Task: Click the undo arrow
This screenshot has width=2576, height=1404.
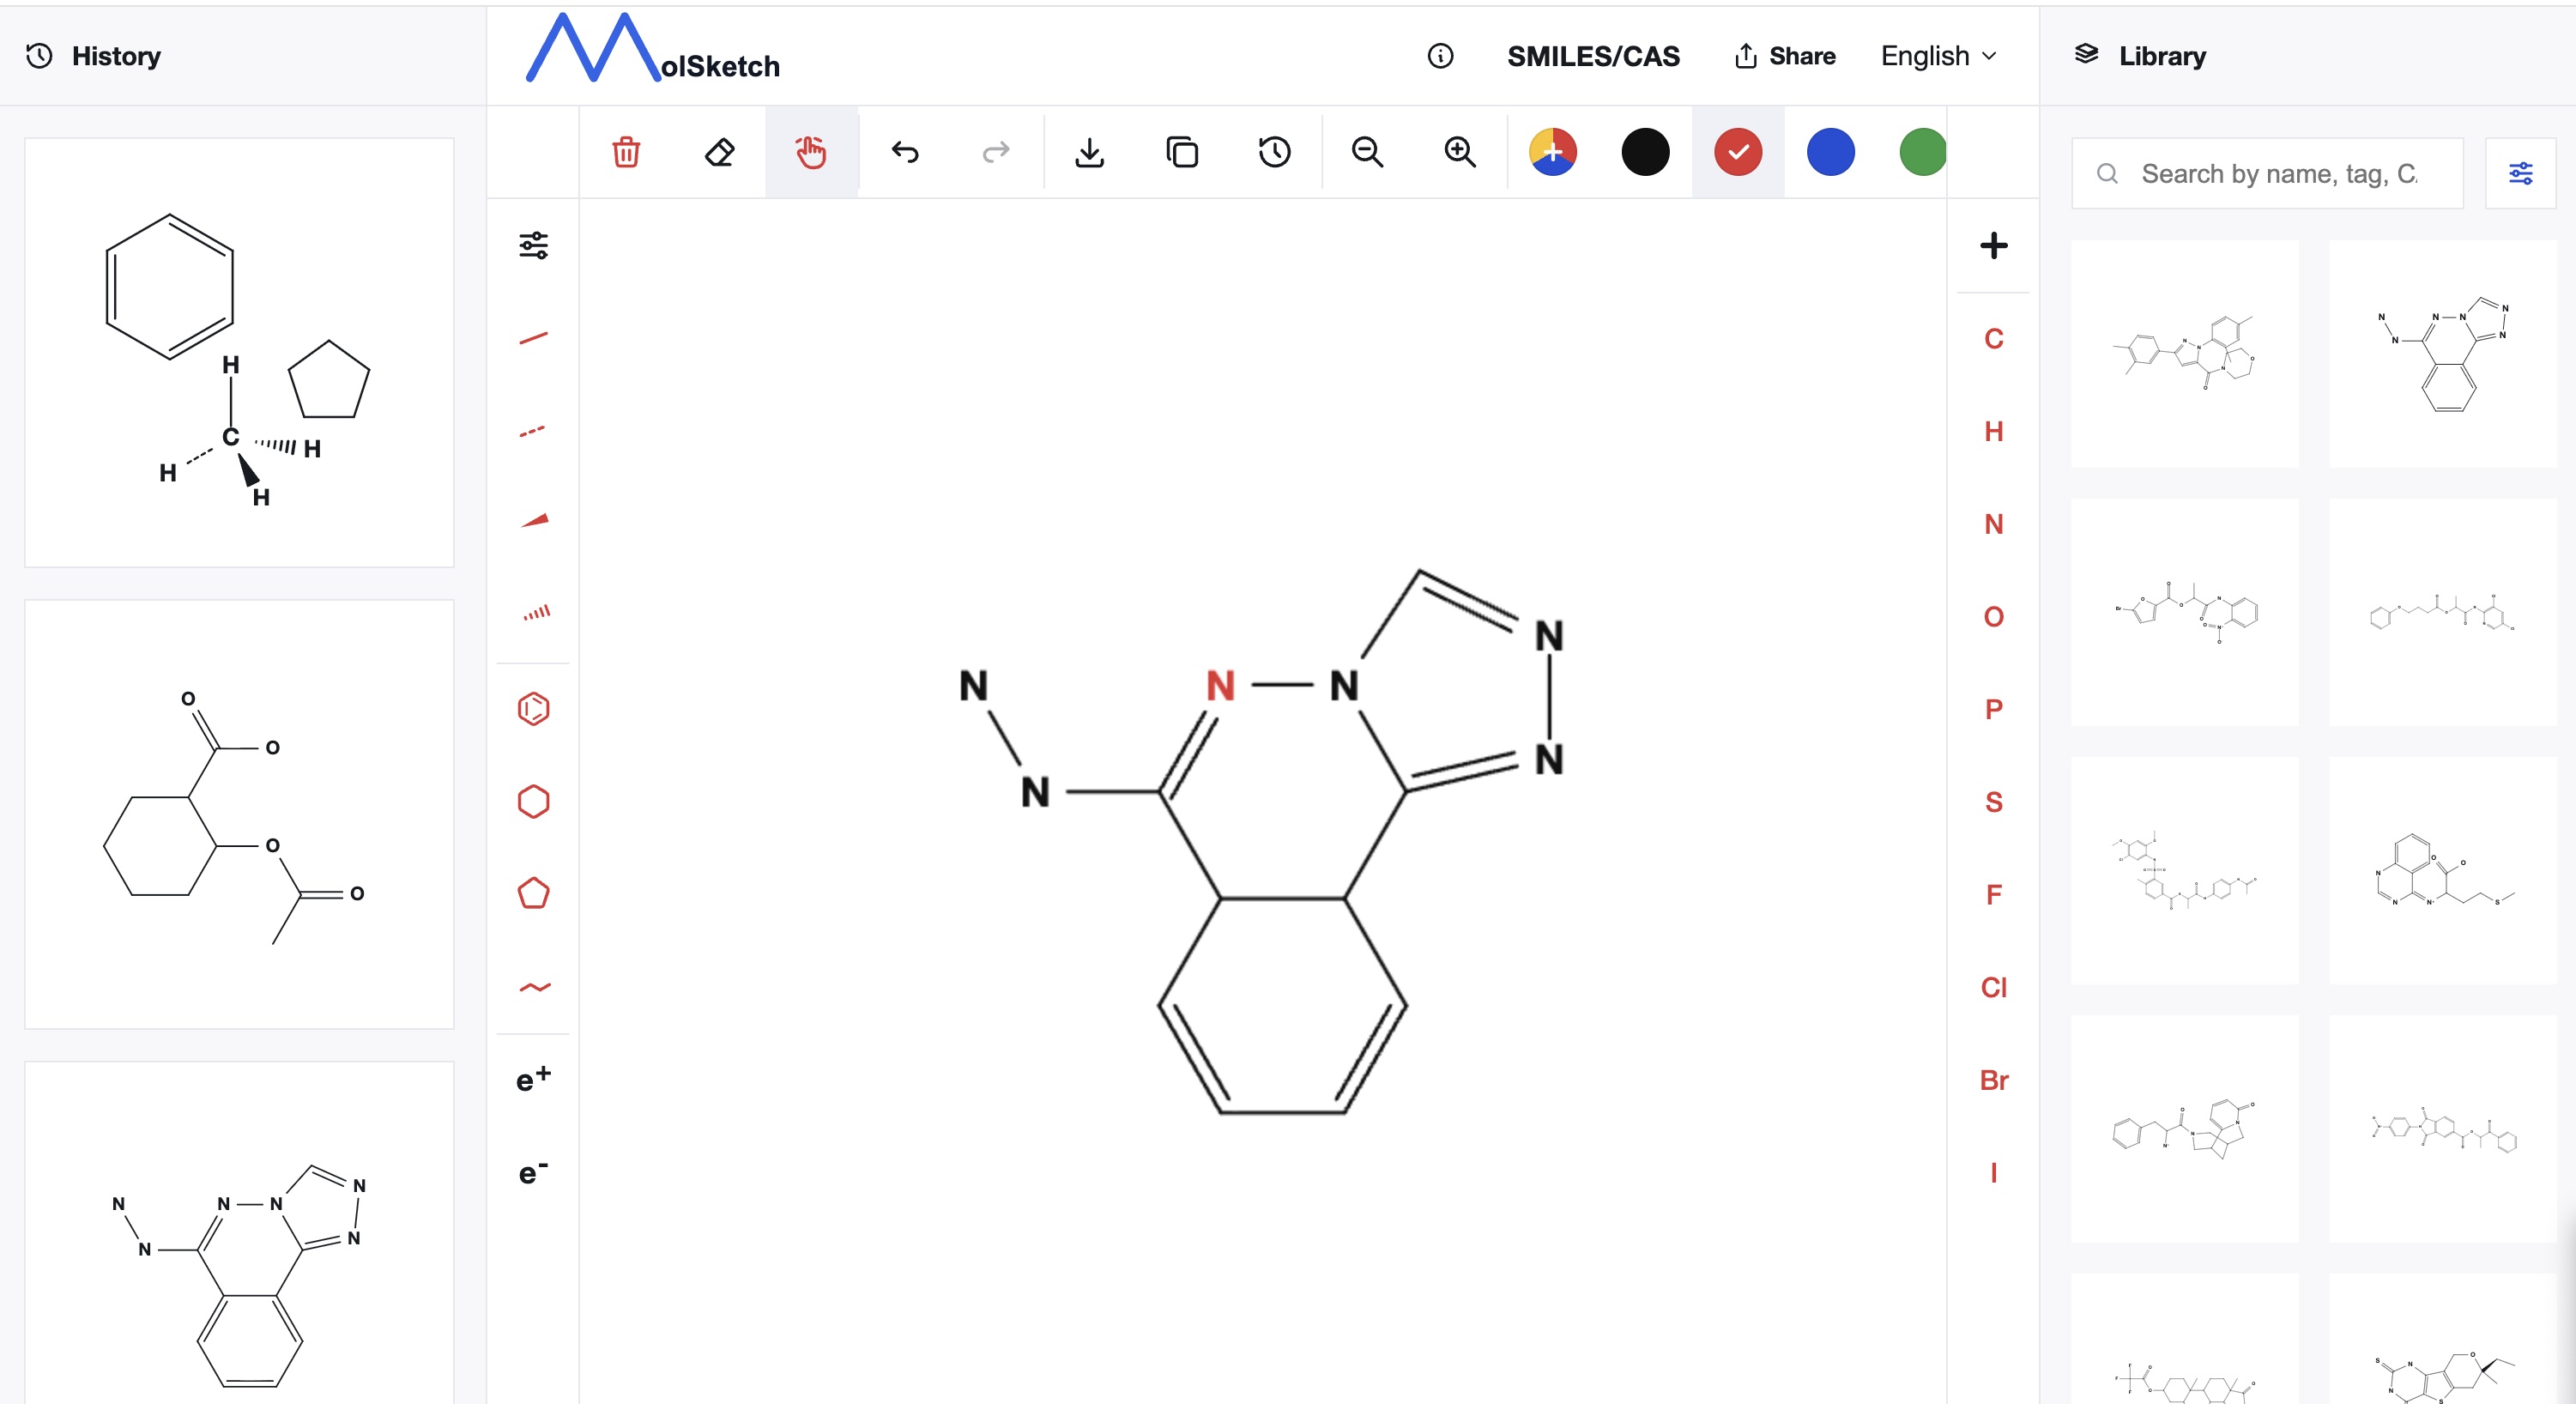Action: (904, 152)
